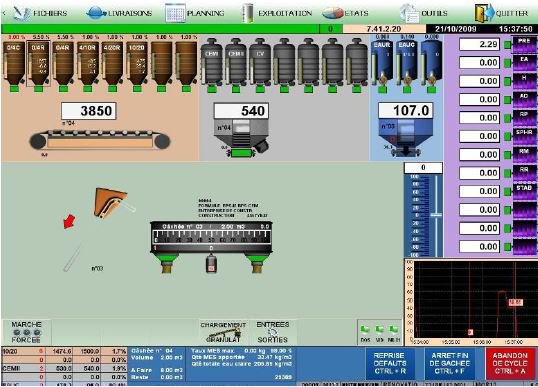Click the 2.29 PRE value field
Viewport: 538px width, 387px height.
[479, 44]
